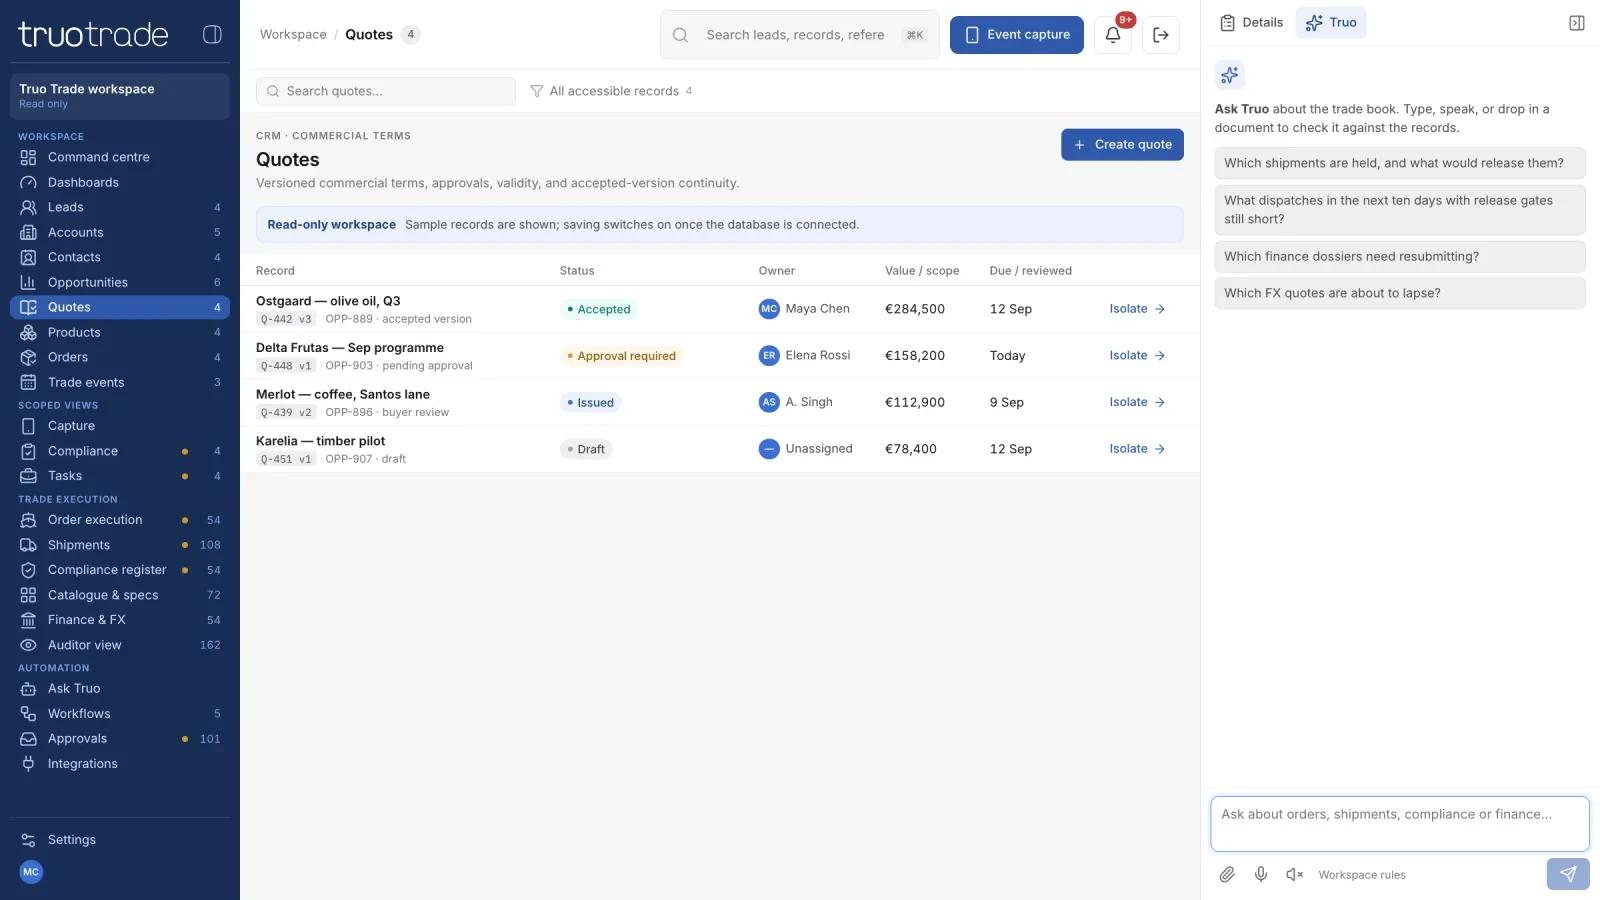This screenshot has width=1600, height=900.
Task: Select Orders in the sidebar menu
Action: (120, 357)
